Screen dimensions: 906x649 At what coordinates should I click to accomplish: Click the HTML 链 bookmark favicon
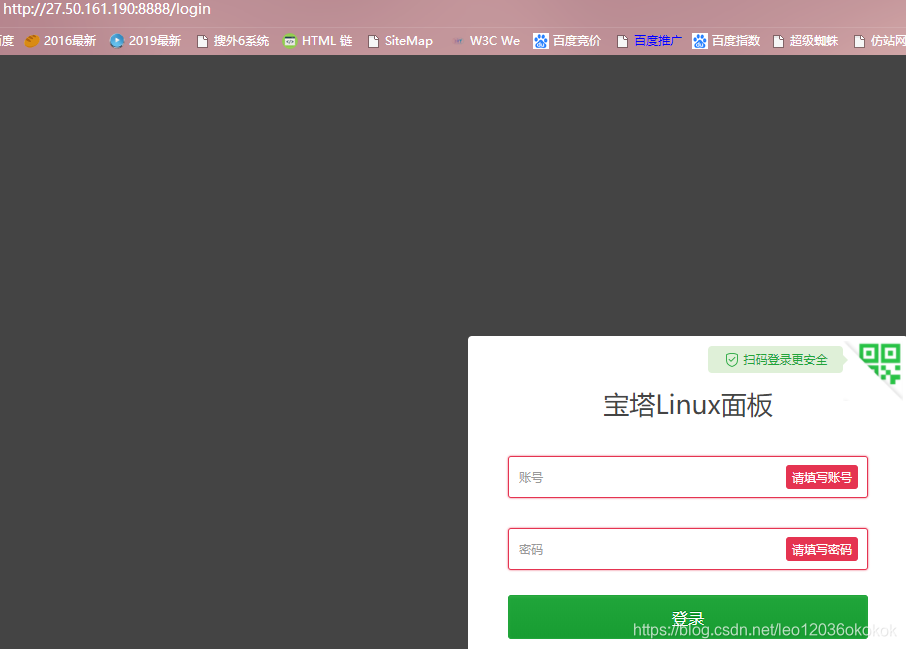(289, 41)
